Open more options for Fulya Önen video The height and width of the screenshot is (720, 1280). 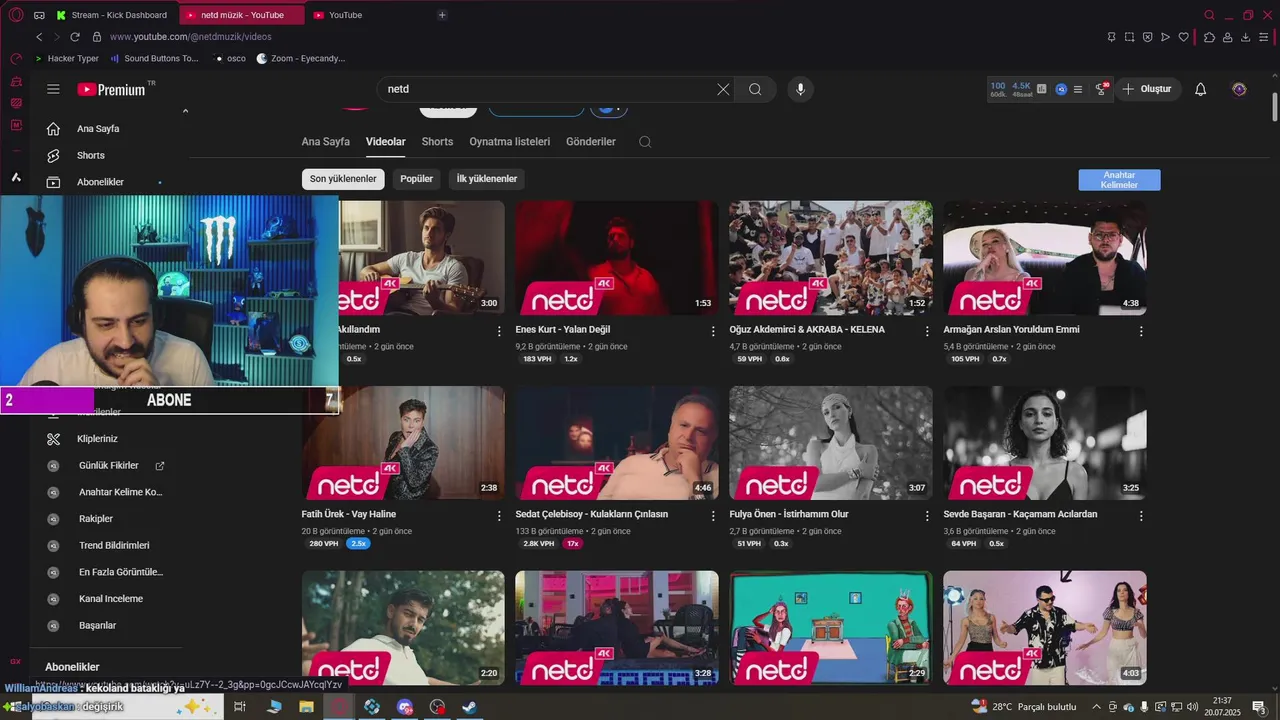pos(927,516)
